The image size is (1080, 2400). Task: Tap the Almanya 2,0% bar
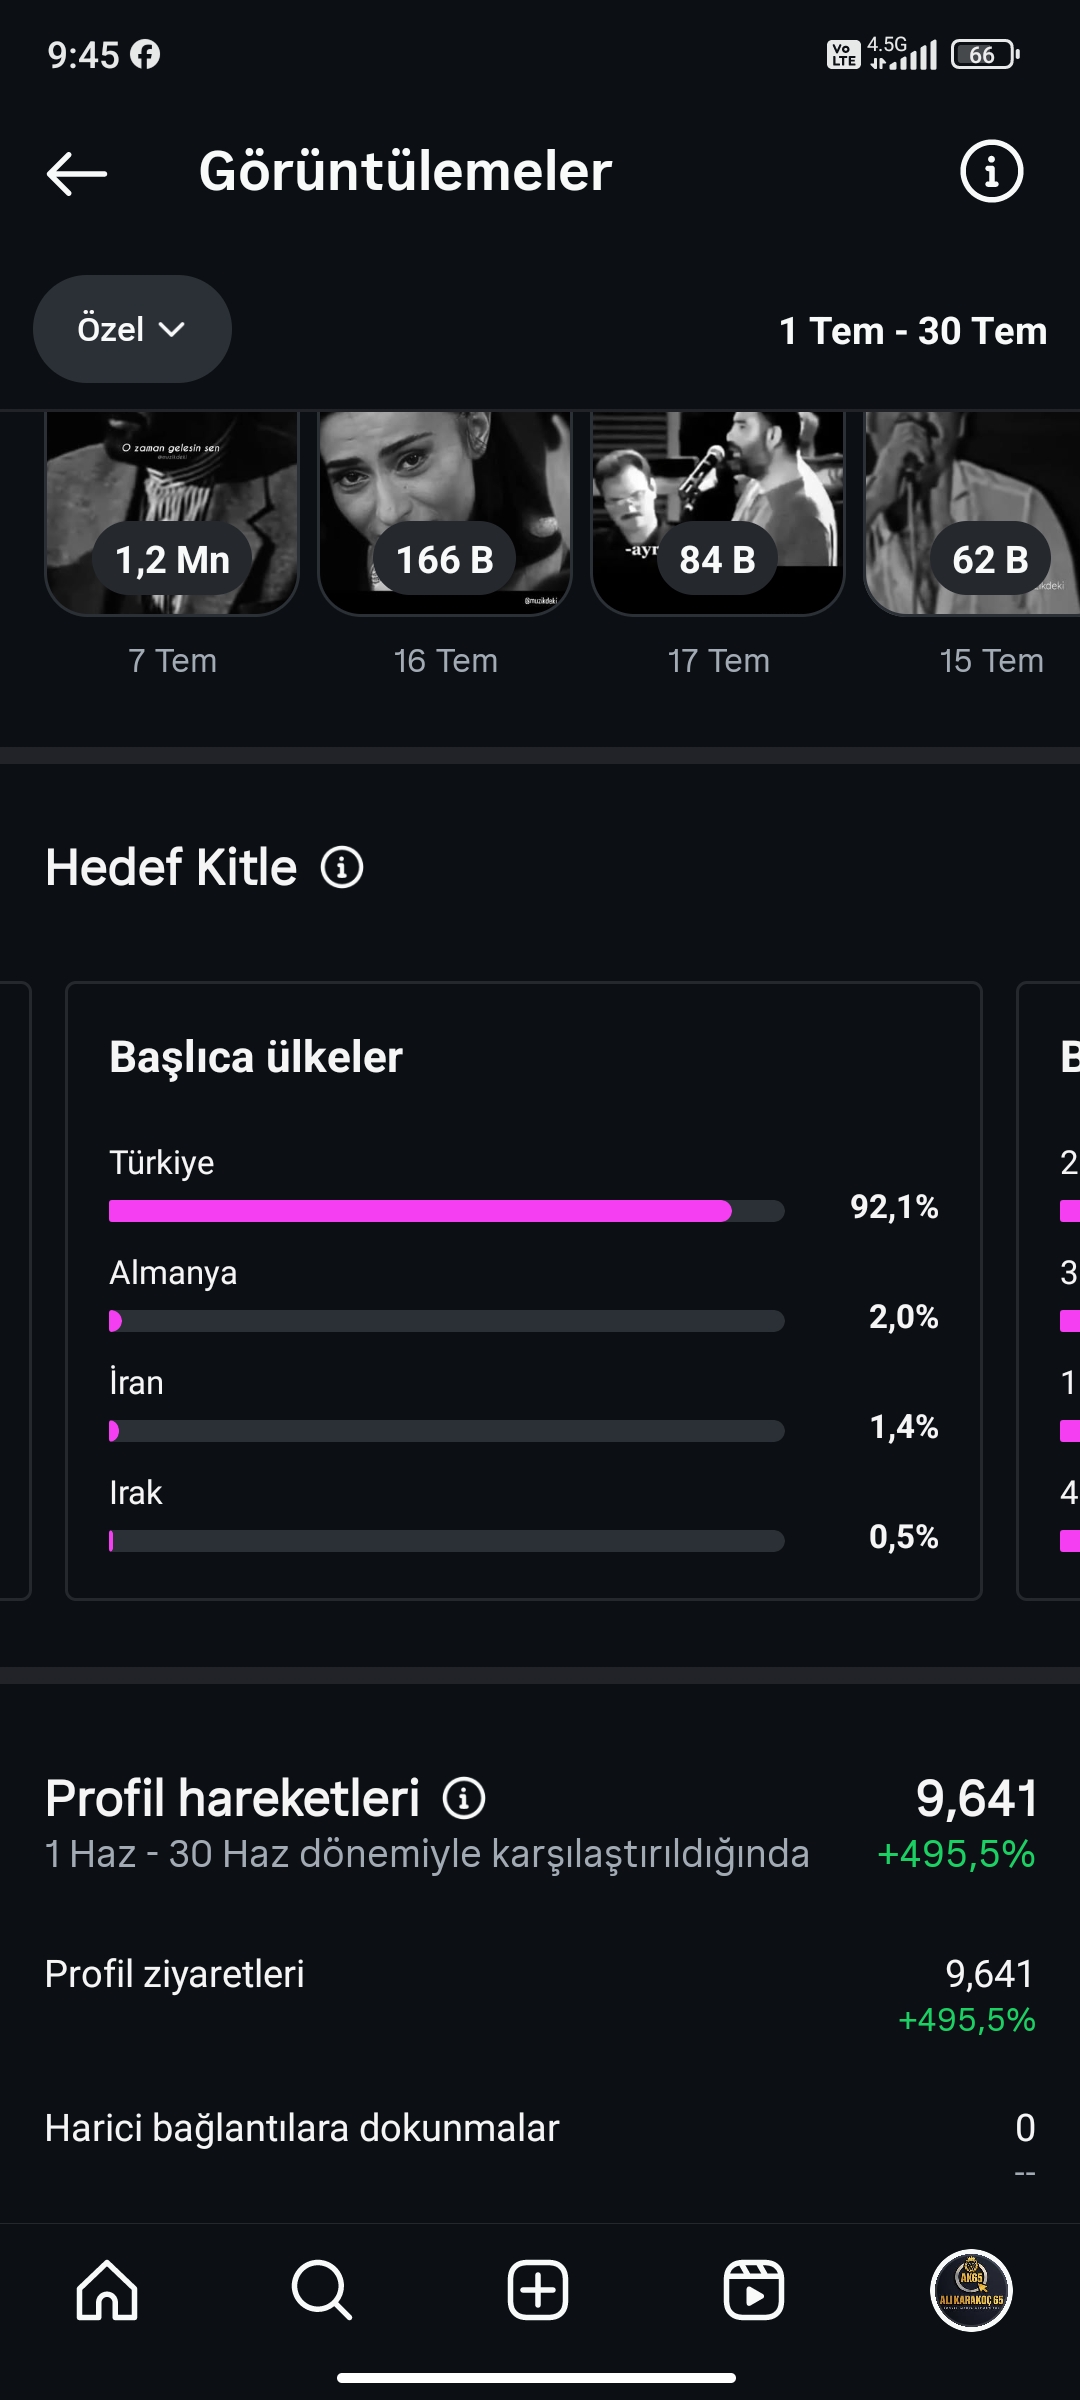pyautogui.click(x=446, y=1321)
